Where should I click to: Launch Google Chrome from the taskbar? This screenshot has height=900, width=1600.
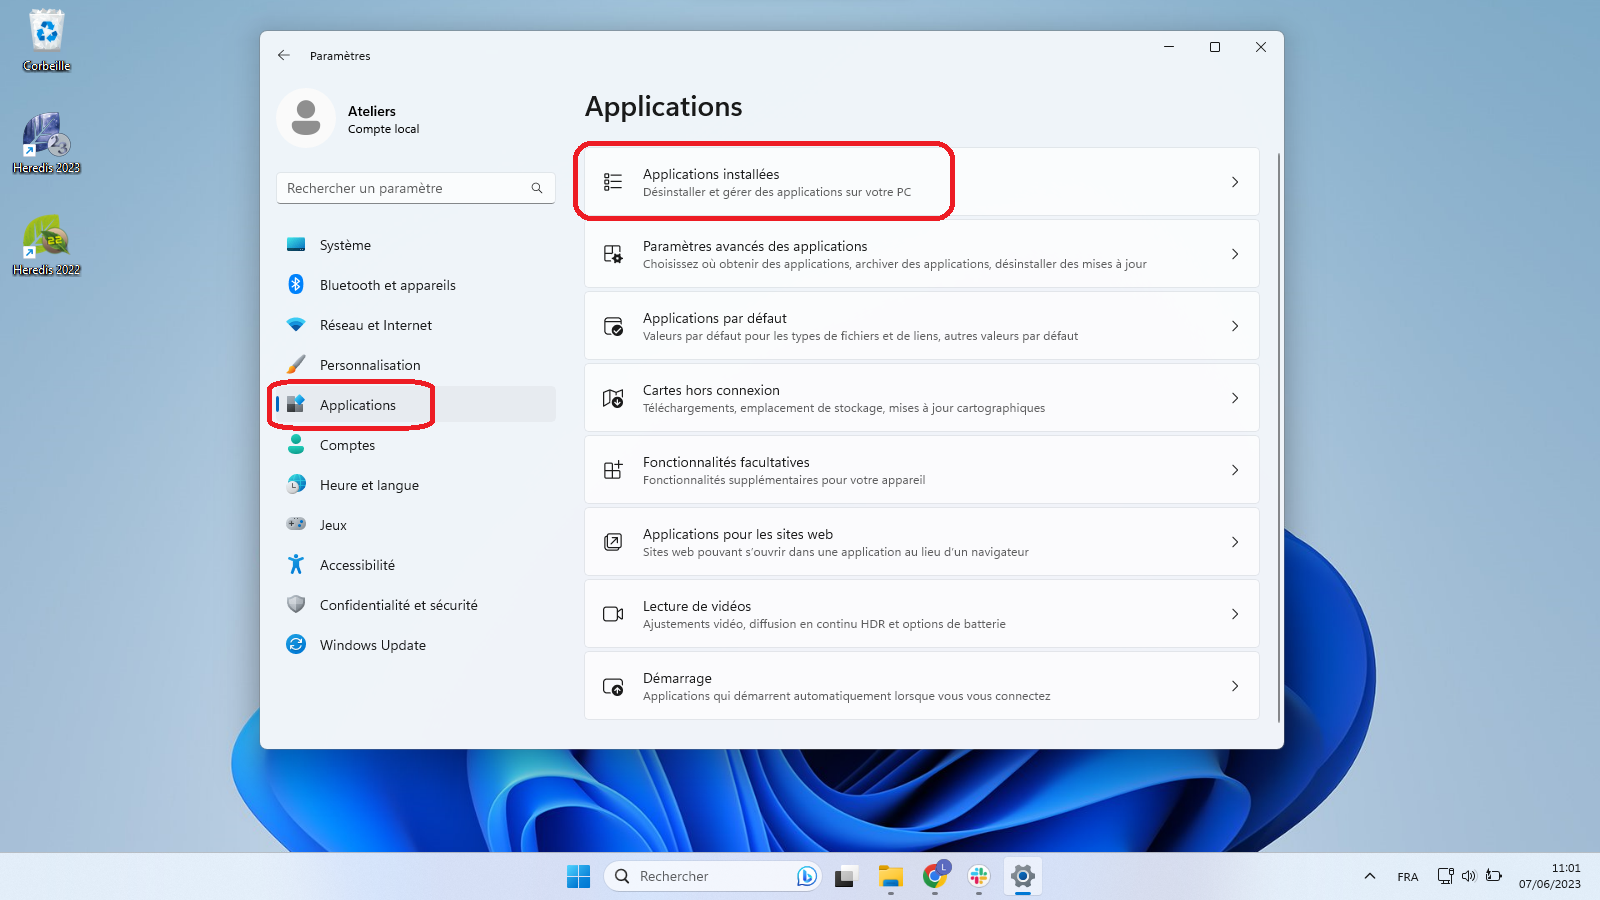(x=935, y=877)
